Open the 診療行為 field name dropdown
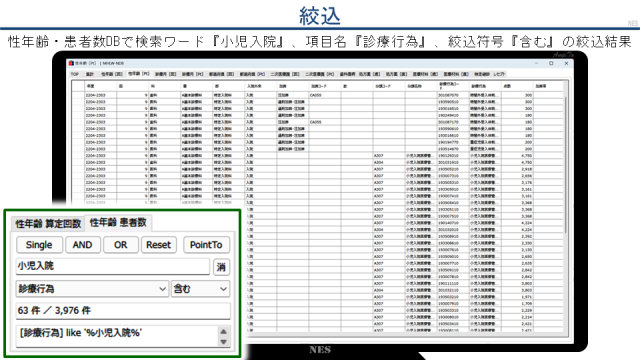Image resolution: width=640 pixels, height=360 pixels. click(x=92, y=289)
